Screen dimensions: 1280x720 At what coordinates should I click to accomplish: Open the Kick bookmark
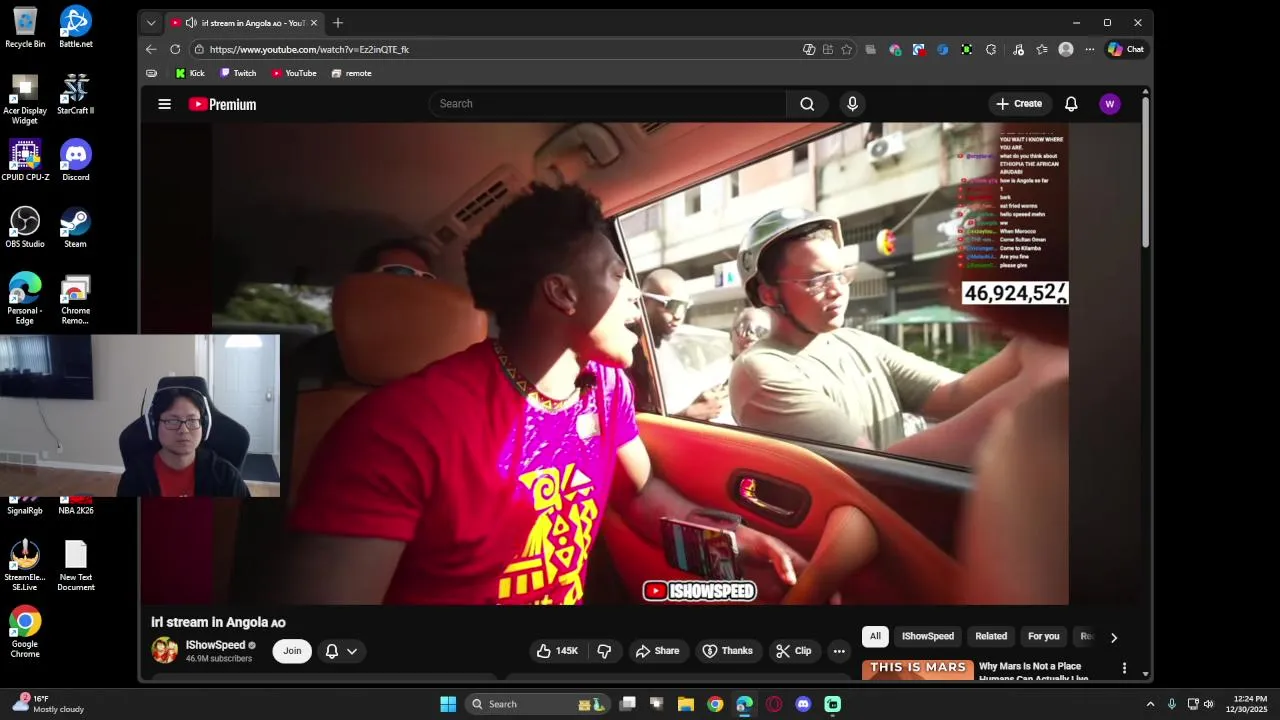coord(190,73)
